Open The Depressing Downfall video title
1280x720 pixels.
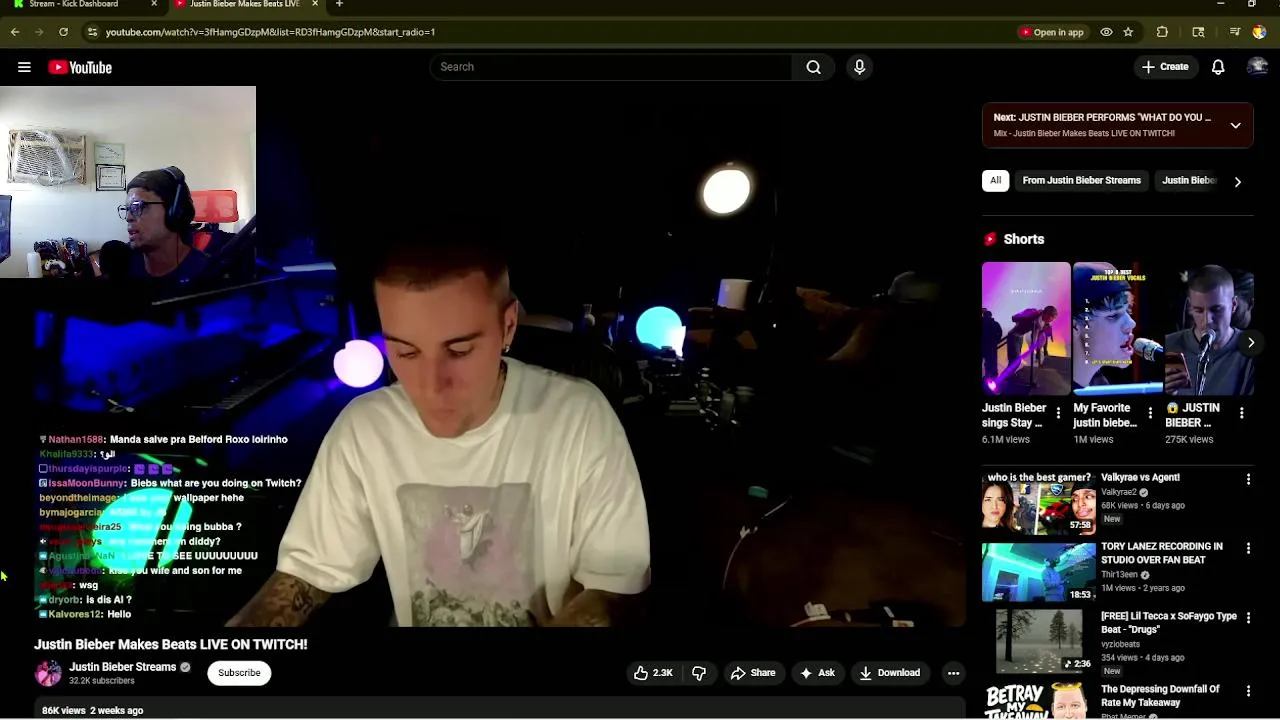1160,696
